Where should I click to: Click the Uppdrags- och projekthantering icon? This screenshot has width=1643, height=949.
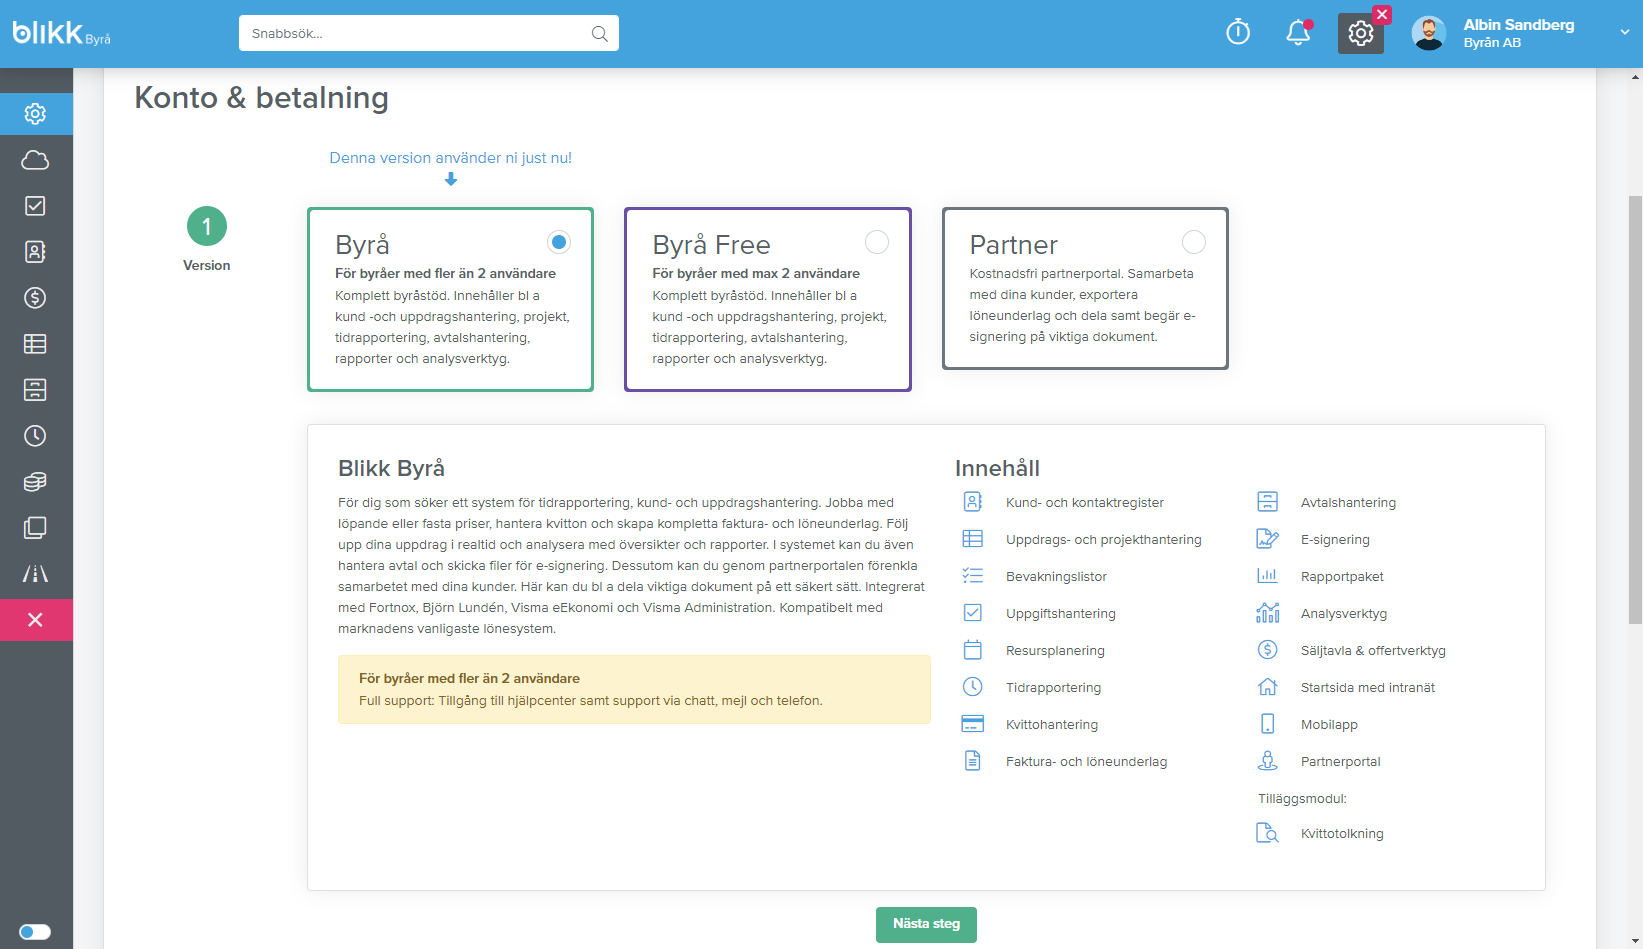click(x=972, y=539)
